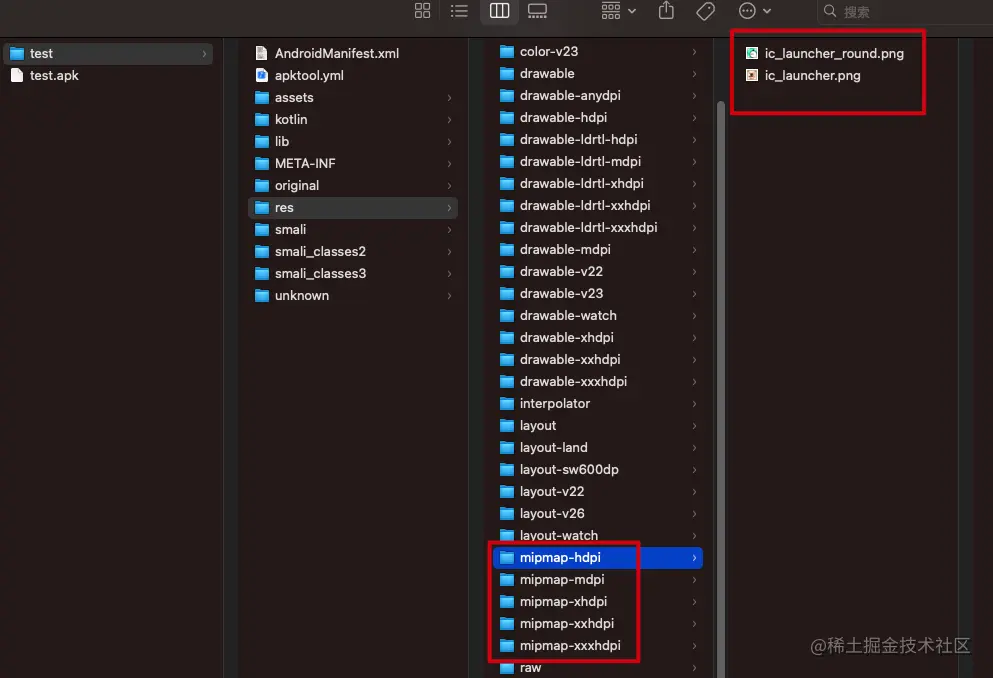
Task: Click the ic_launcher_round.png thumbnail icon
Action: [x=752, y=54]
